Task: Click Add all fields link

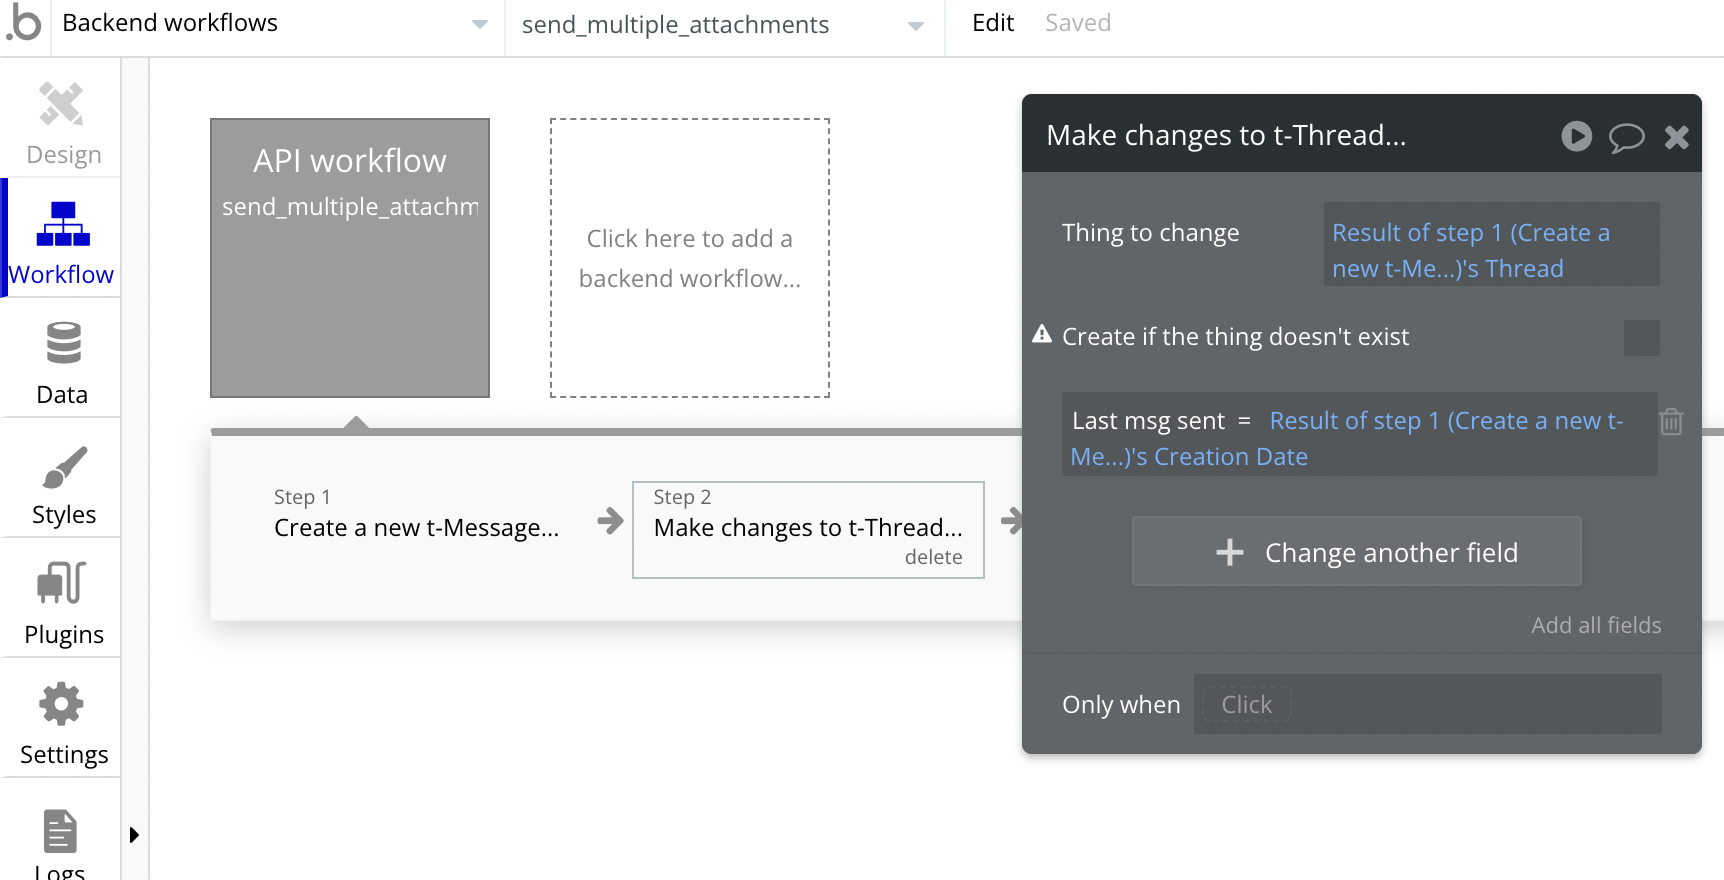Action: tap(1596, 625)
